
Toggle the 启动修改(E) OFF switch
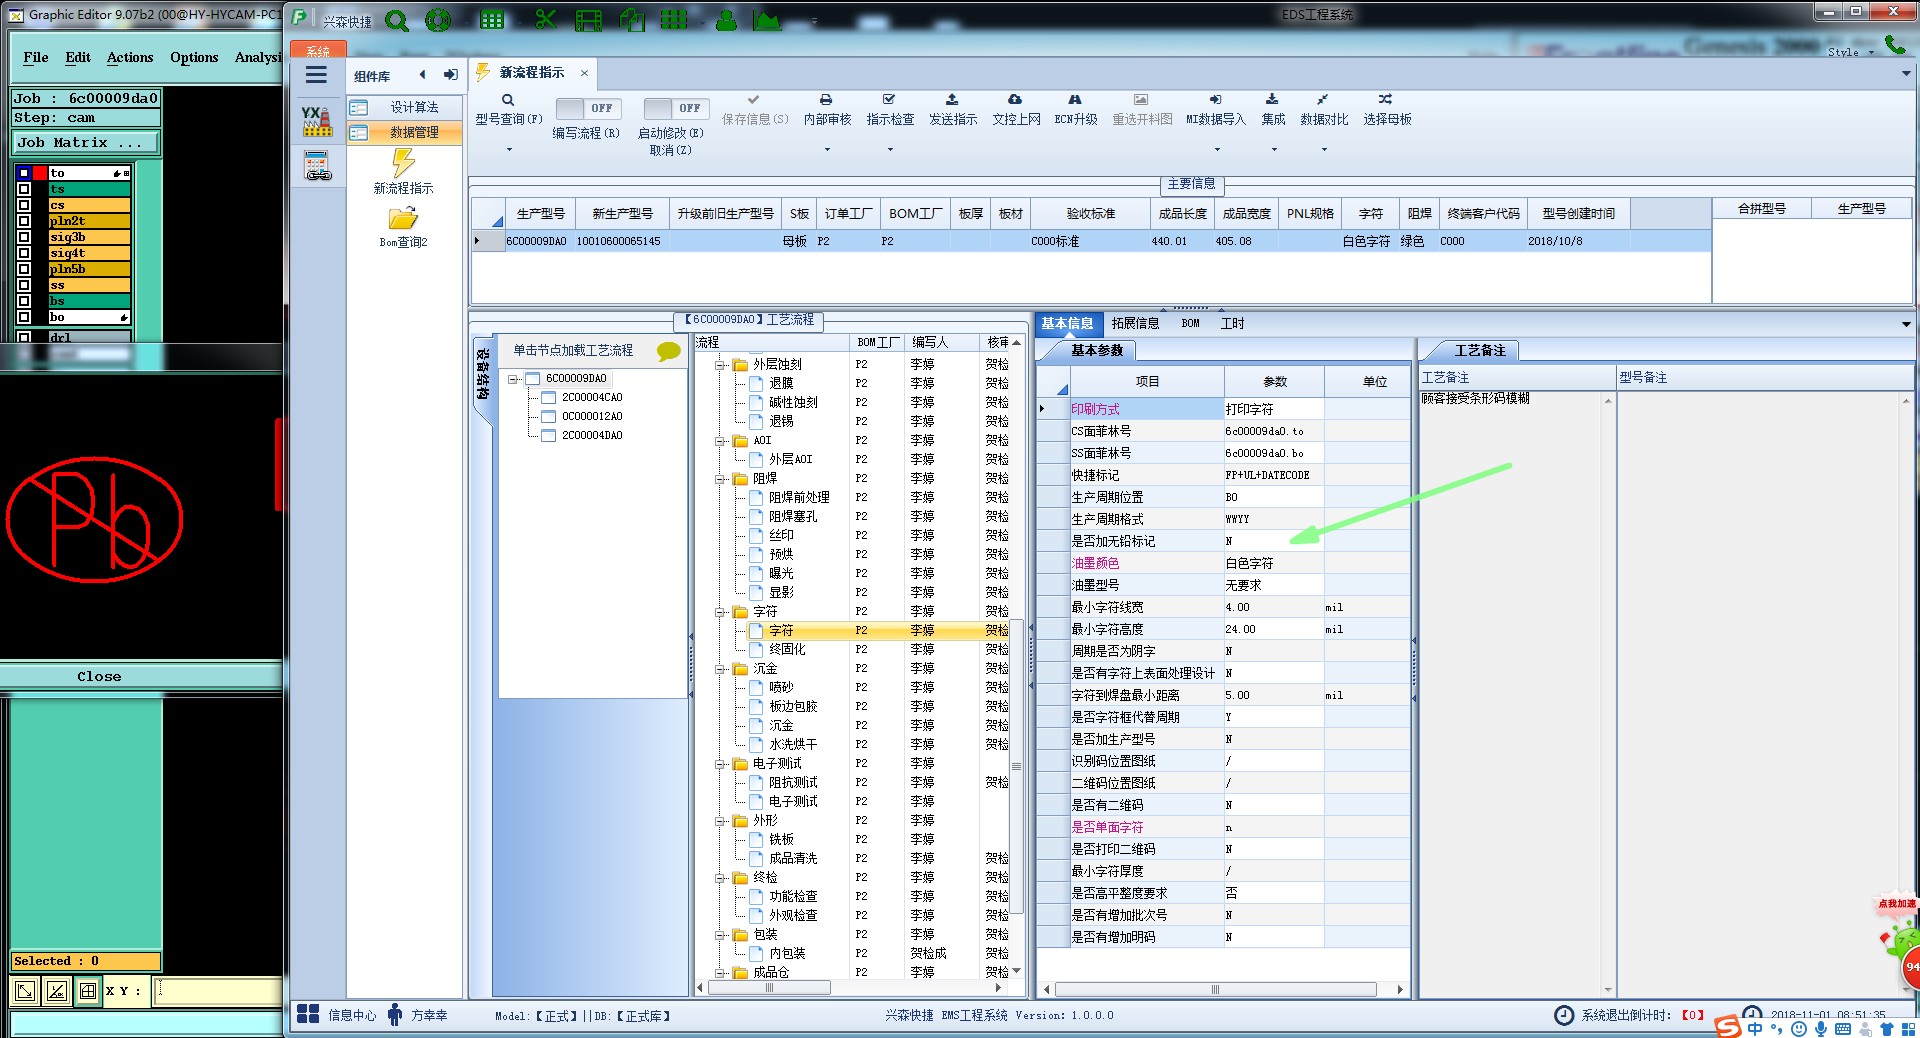[x=676, y=108]
